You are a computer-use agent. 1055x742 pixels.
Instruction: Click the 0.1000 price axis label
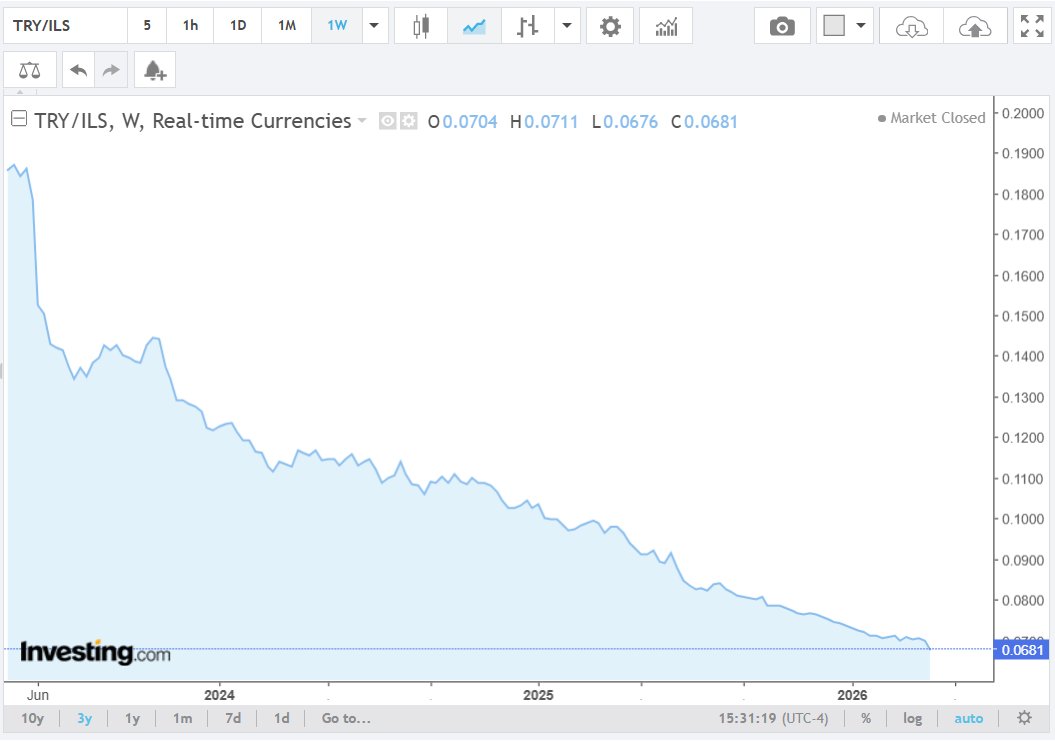pyautogui.click(x=1023, y=519)
